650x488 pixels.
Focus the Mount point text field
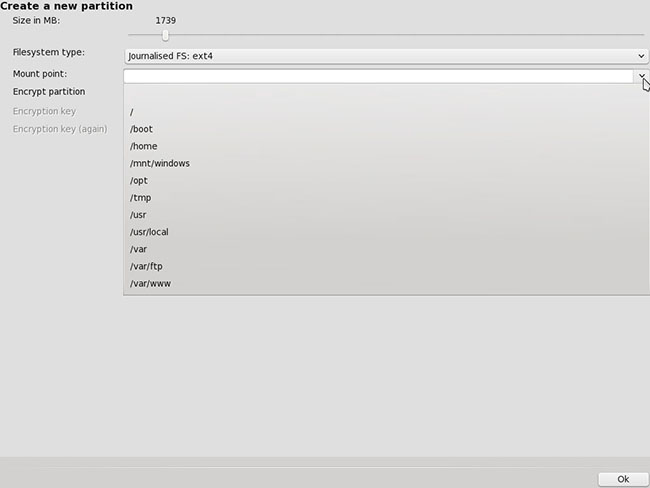(x=378, y=76)
